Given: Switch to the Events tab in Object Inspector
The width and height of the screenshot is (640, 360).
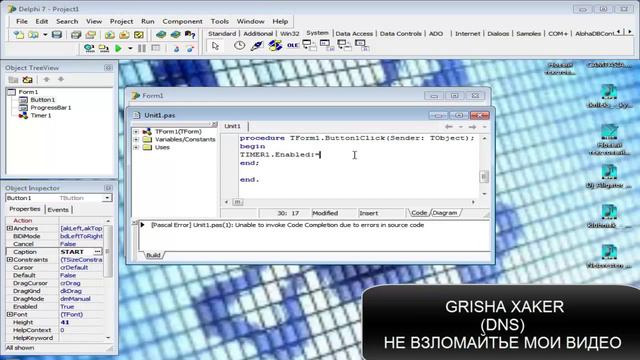Looking at the screenshot, I should (x=58, y=209).
